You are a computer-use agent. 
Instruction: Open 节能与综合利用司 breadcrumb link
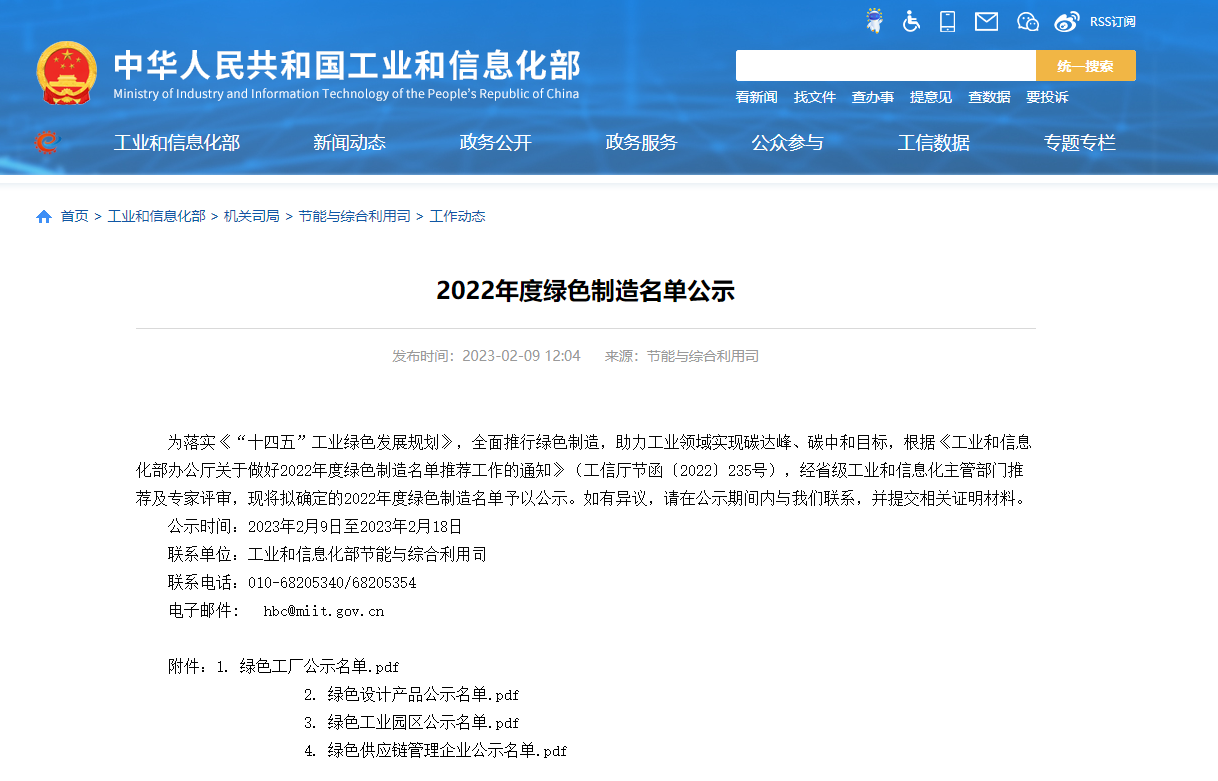[354, 215]
